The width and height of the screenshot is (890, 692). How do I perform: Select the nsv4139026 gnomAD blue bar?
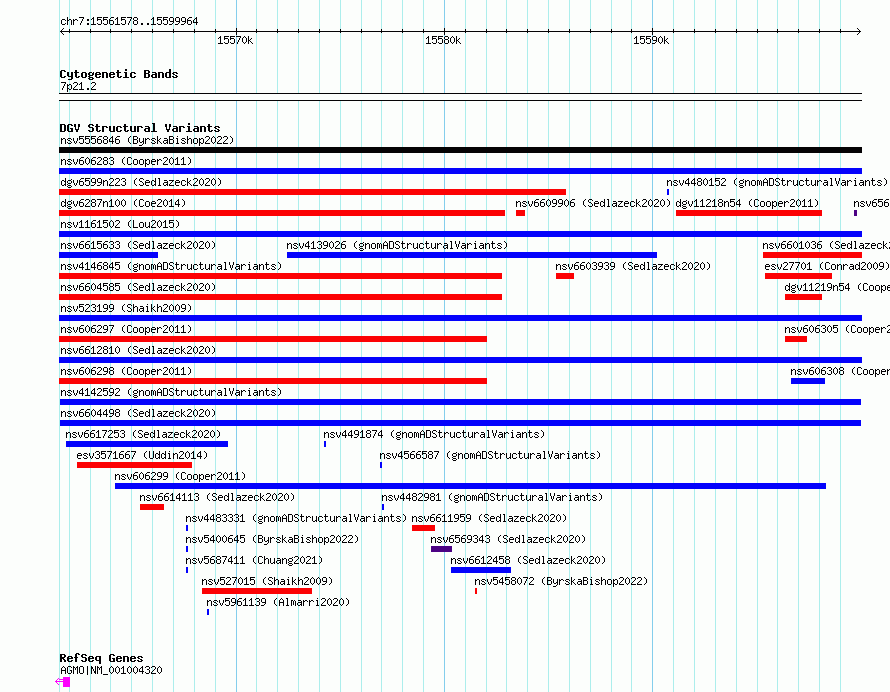(x=472, y=255)
